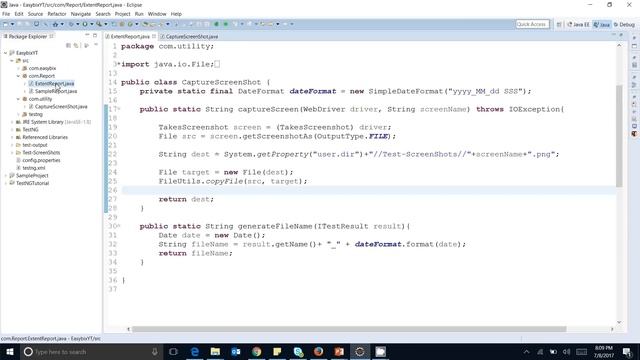Screen dimensions: 640x360
Task: Switch to the ExtentReport.java editor tab
Action: pyautogui.click(x=130, y=36)
